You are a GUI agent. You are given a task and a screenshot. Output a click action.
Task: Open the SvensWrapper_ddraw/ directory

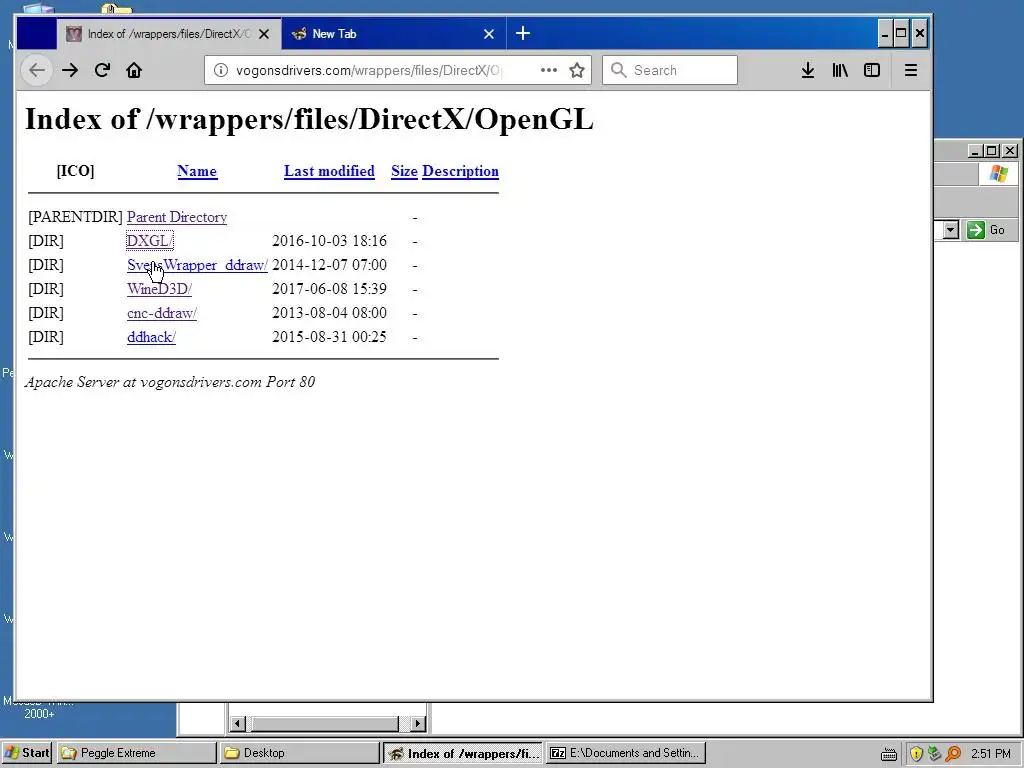pos(197,265)
